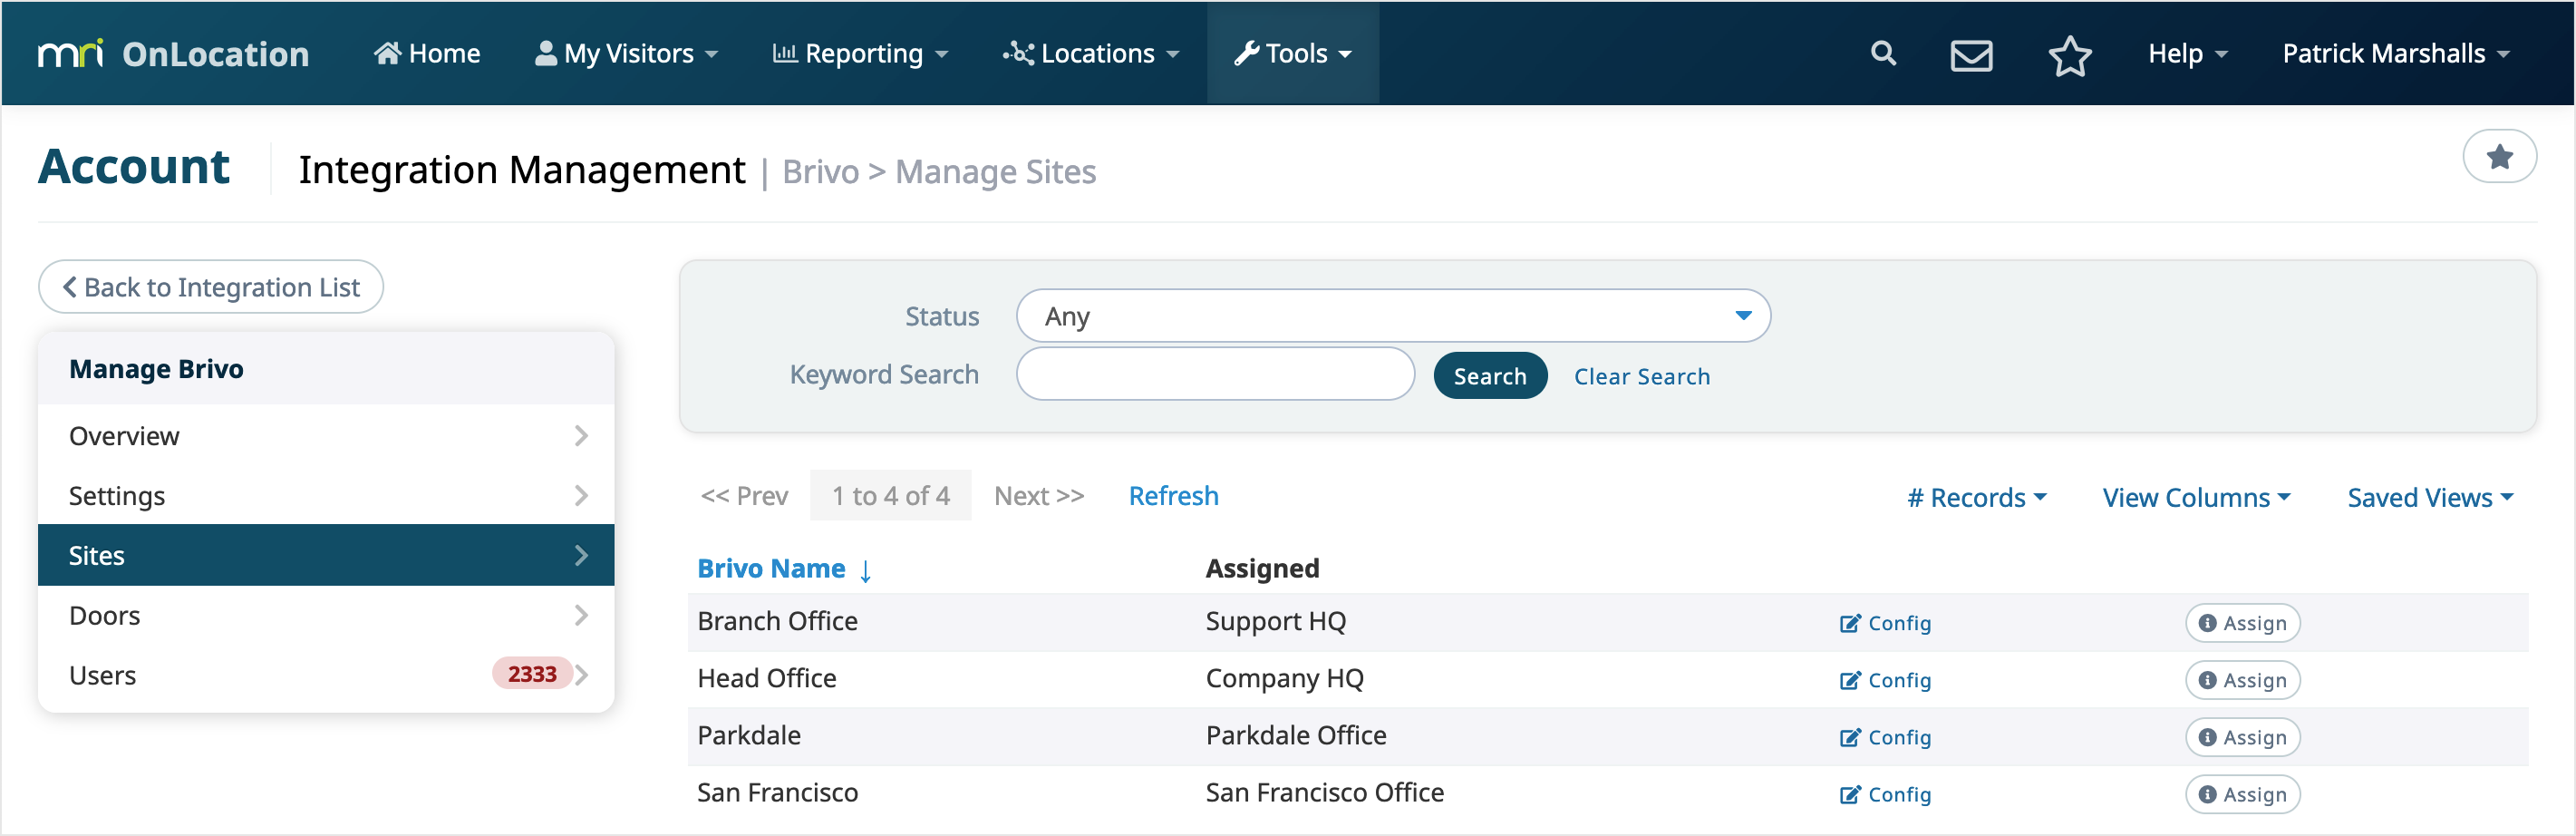Click the Head Office site name
Screen dimensions: 2576x836
pos(766,678)
